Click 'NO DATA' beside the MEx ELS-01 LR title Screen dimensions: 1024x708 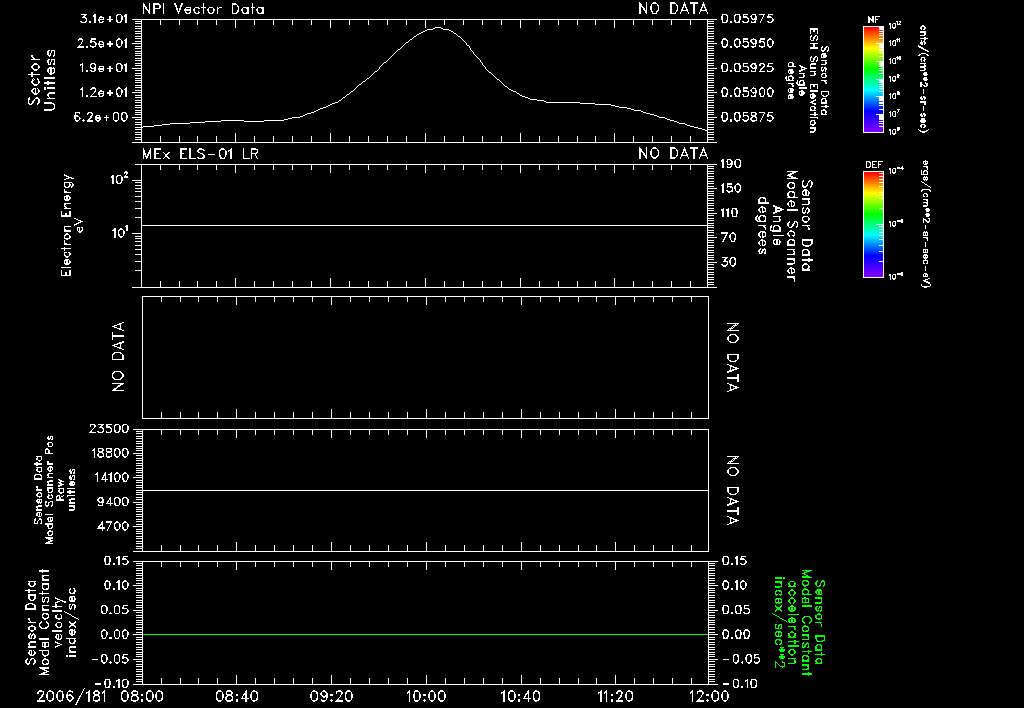coord(673,153)
